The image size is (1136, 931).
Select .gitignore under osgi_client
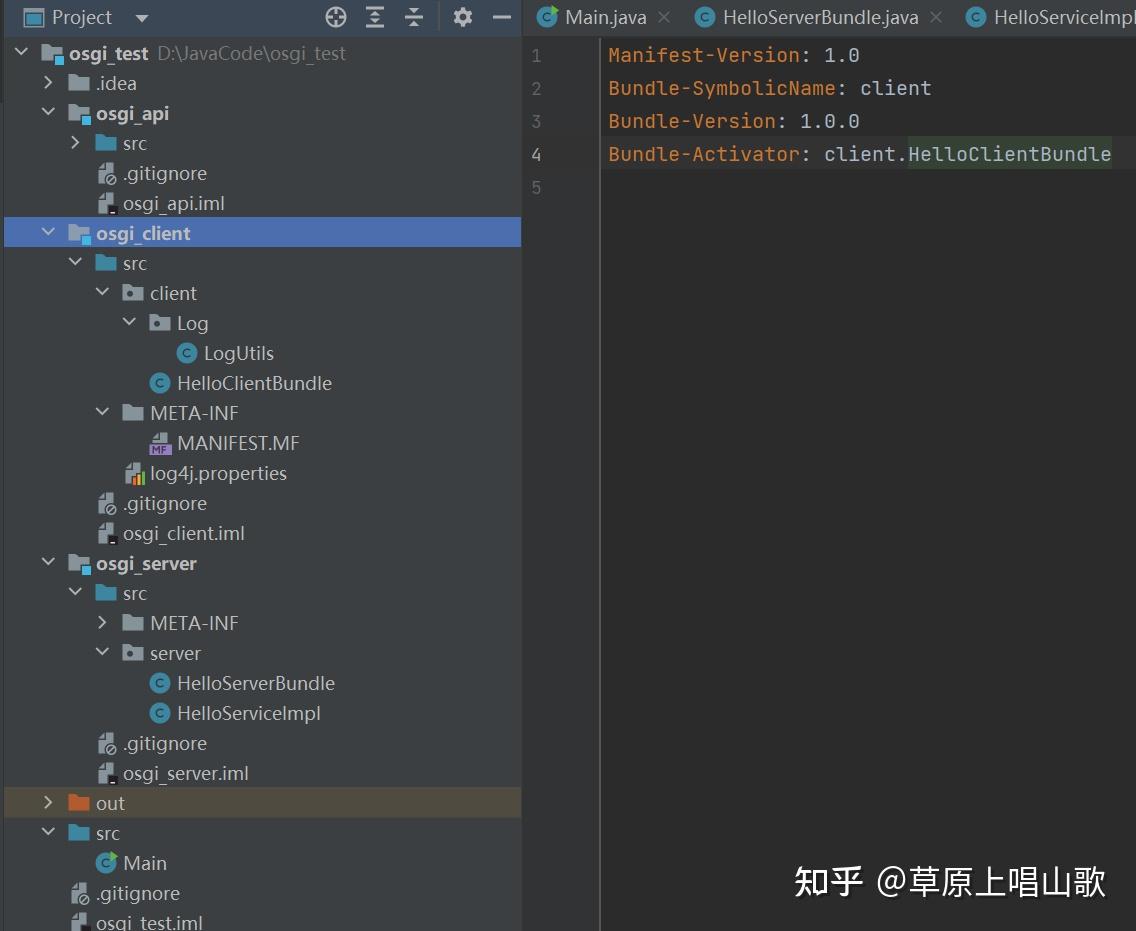click(x=164, y=504)
